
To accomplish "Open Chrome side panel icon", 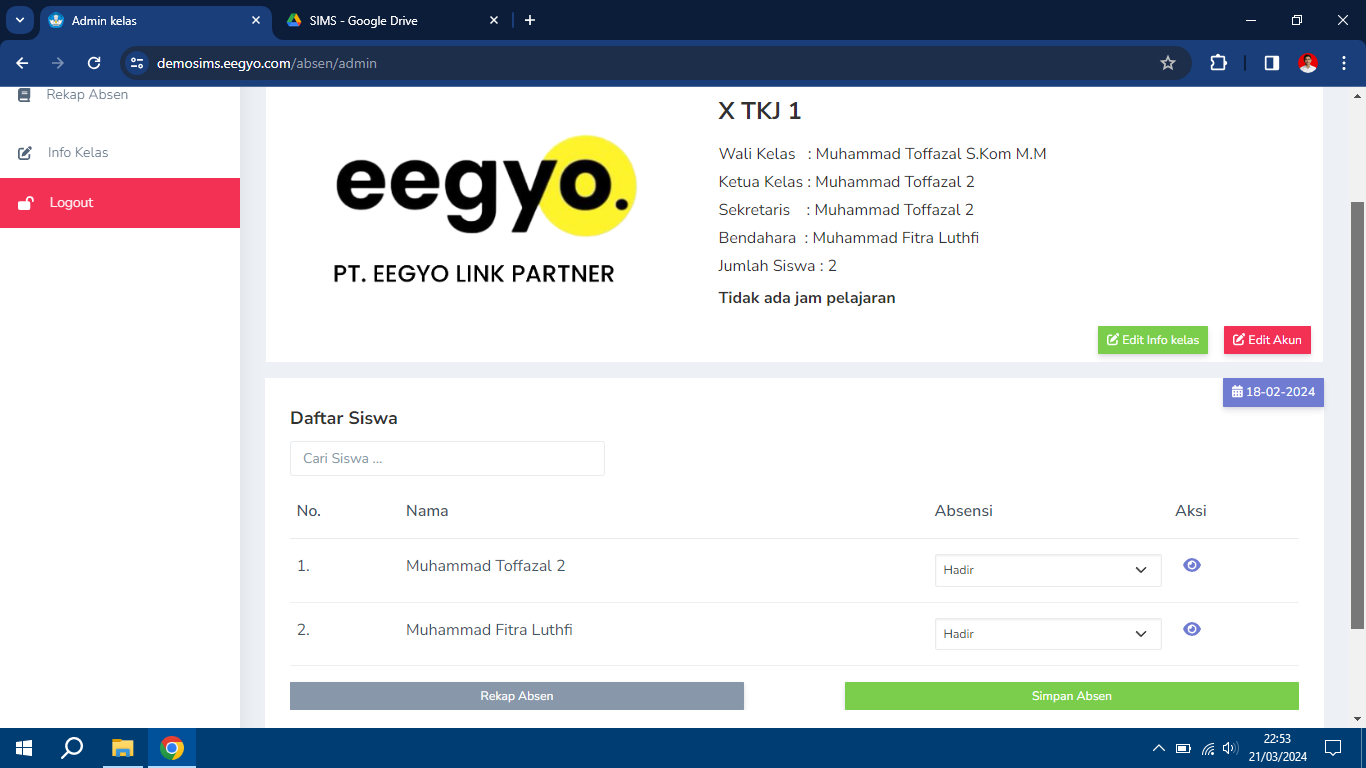I will [1271, 63].
